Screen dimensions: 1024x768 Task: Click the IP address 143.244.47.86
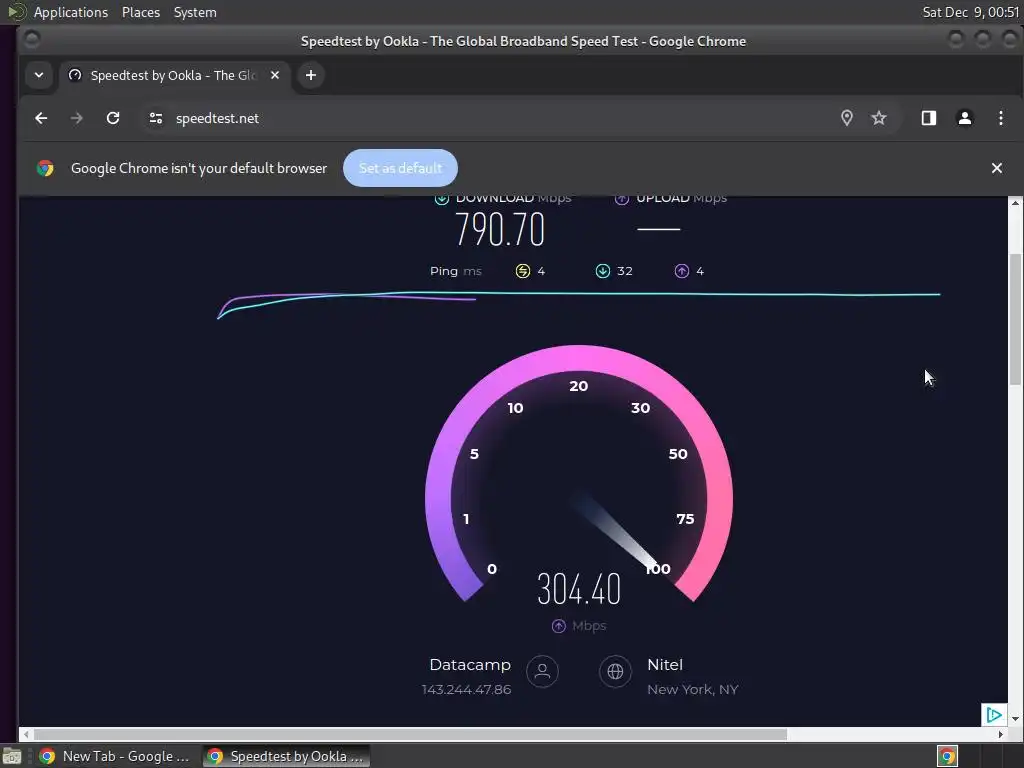pyautogui.click(x=466, y=690)
